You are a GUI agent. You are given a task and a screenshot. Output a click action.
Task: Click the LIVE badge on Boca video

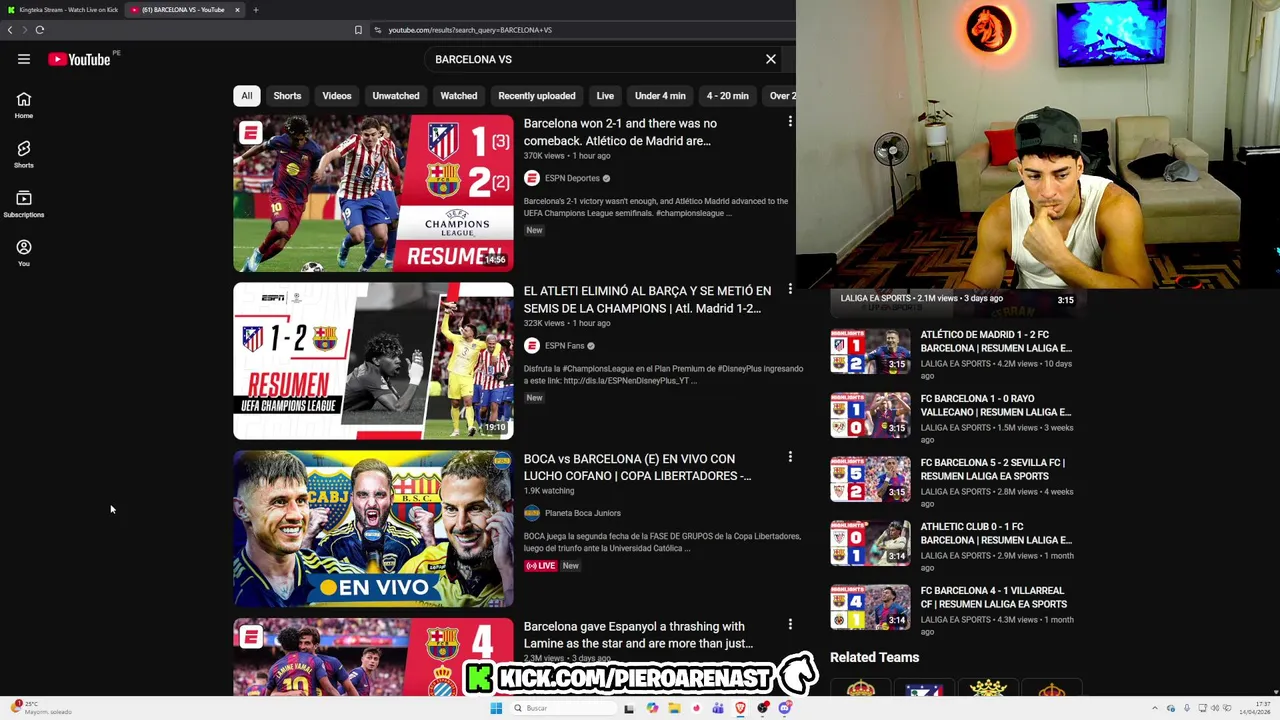540,566
